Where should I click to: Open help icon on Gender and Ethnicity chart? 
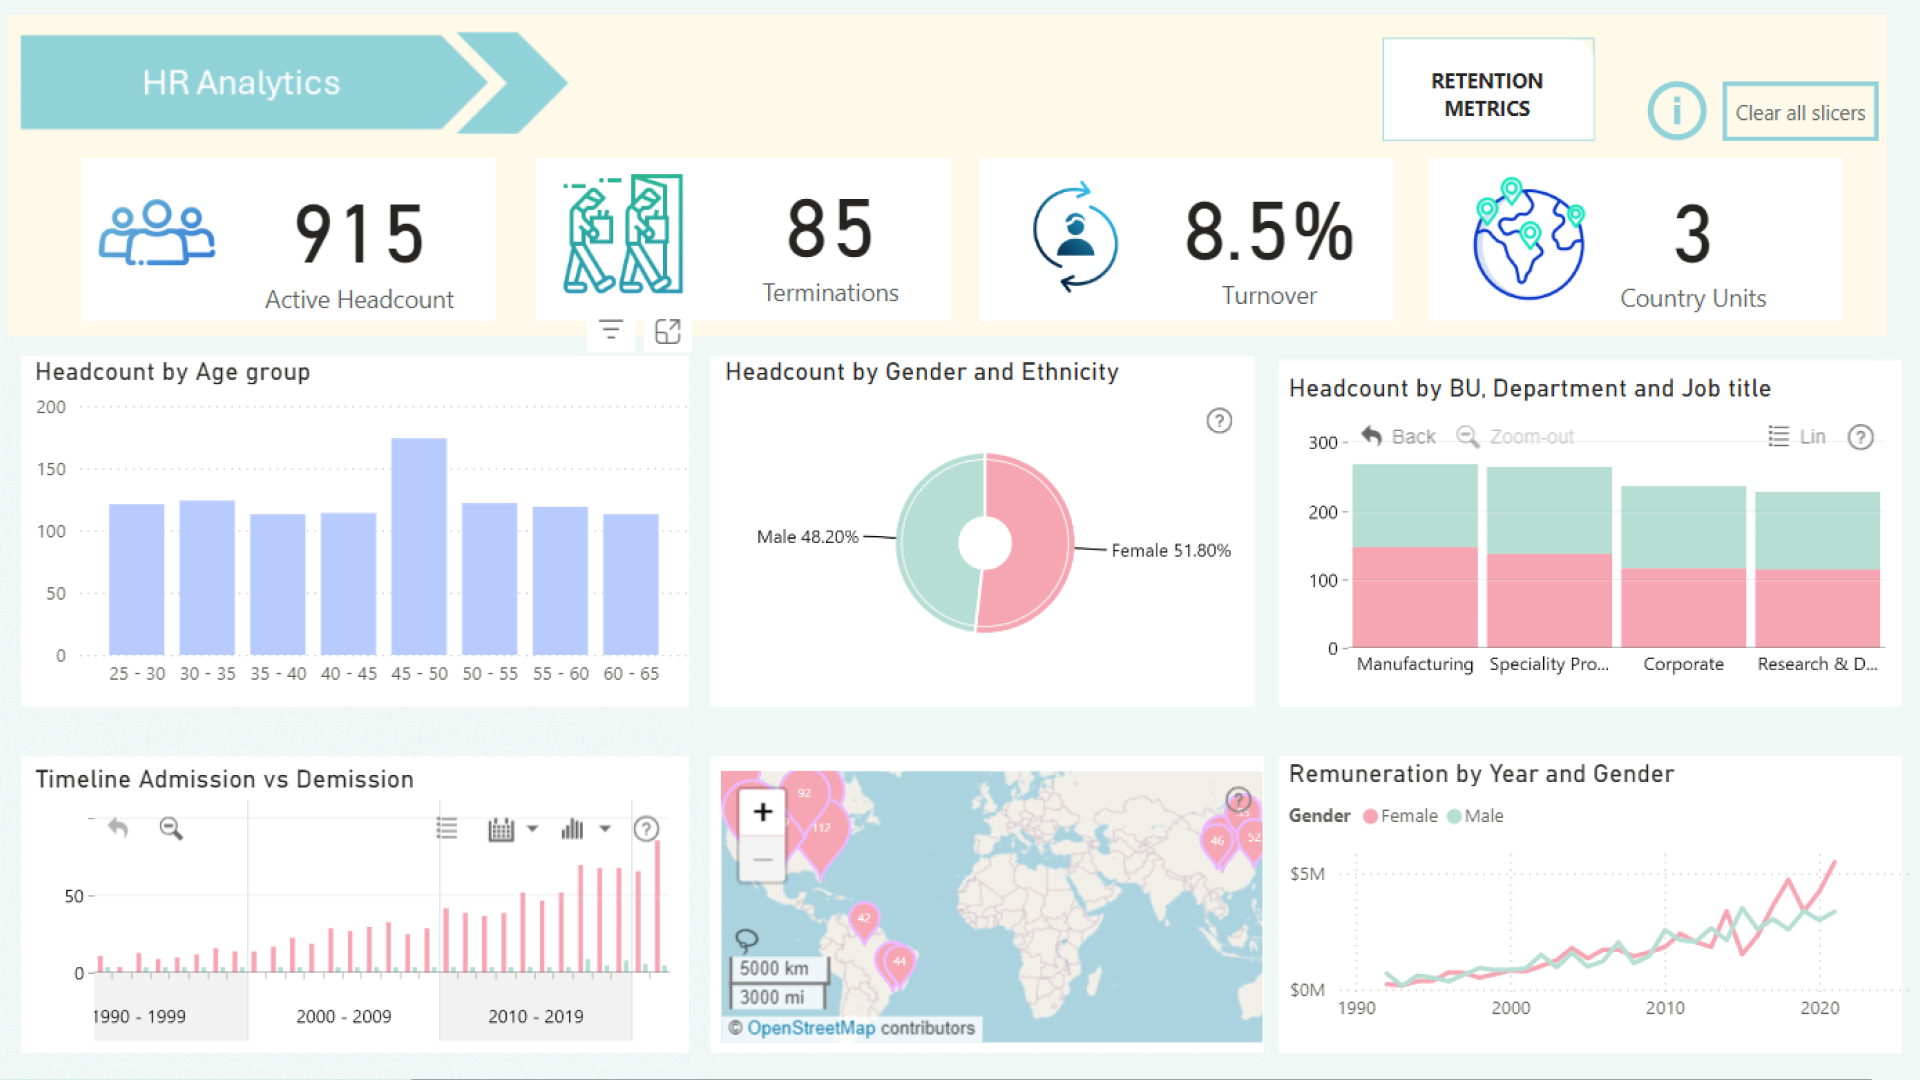coord(1219,421)
